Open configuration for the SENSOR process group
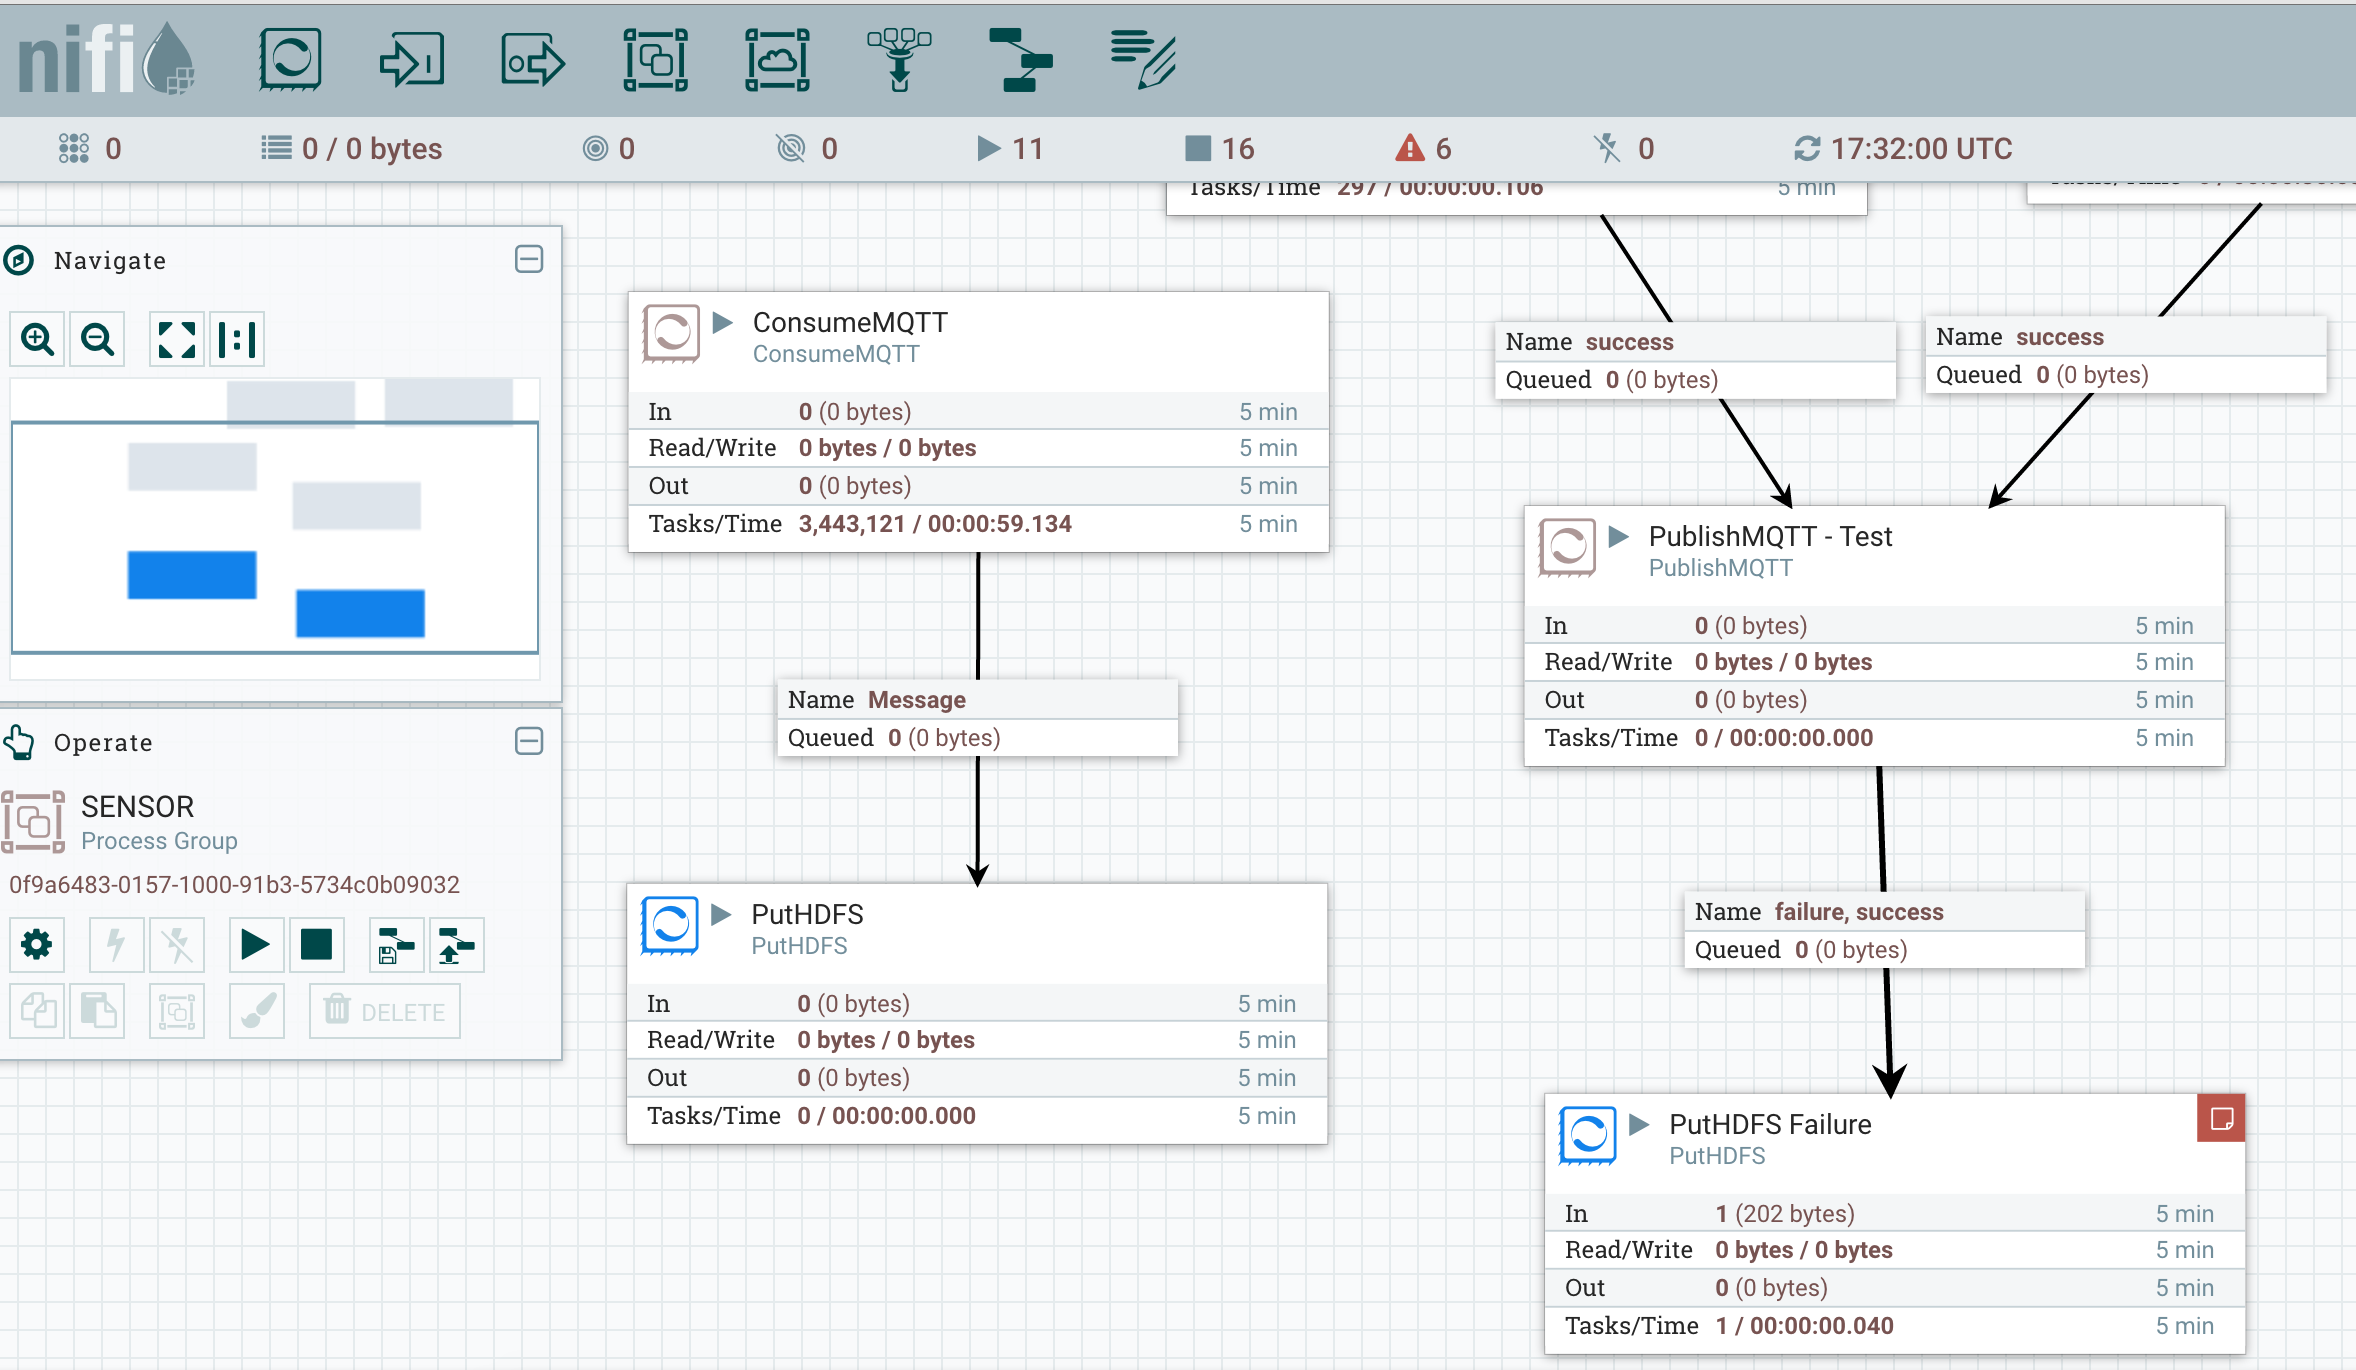The image size is (2356, 1370). 36,944
